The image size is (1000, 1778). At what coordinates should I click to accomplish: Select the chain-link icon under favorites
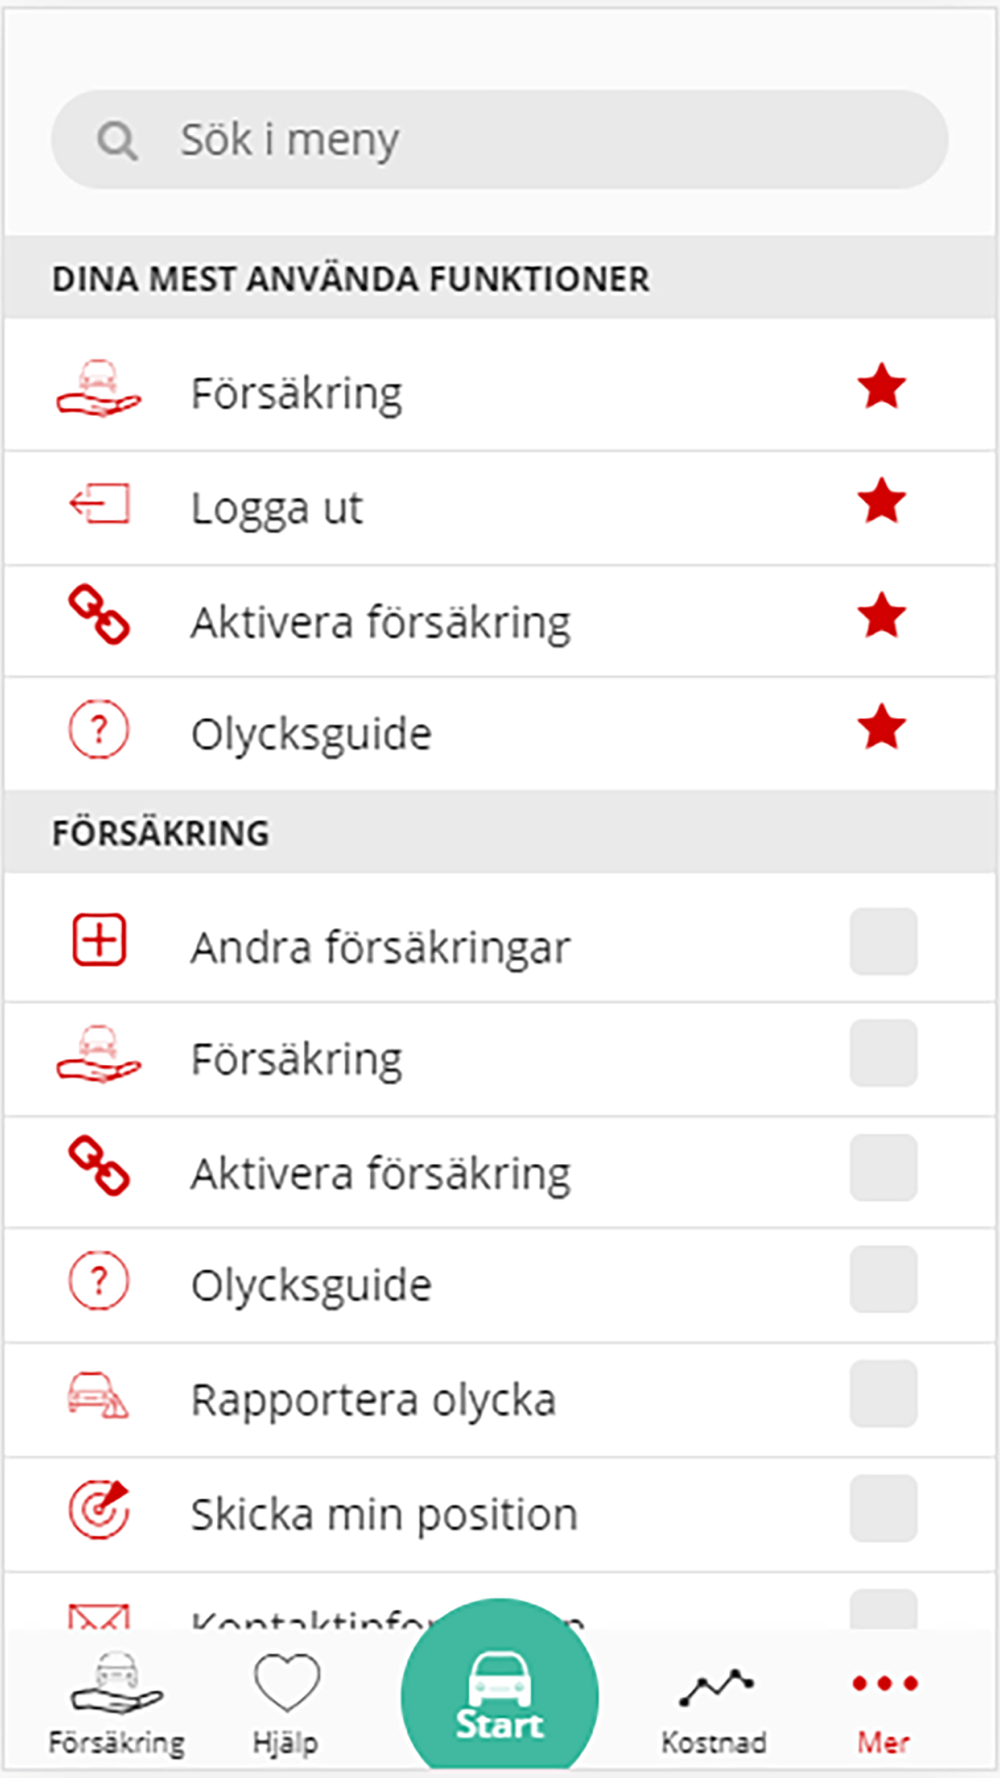(x=99, y=615)
